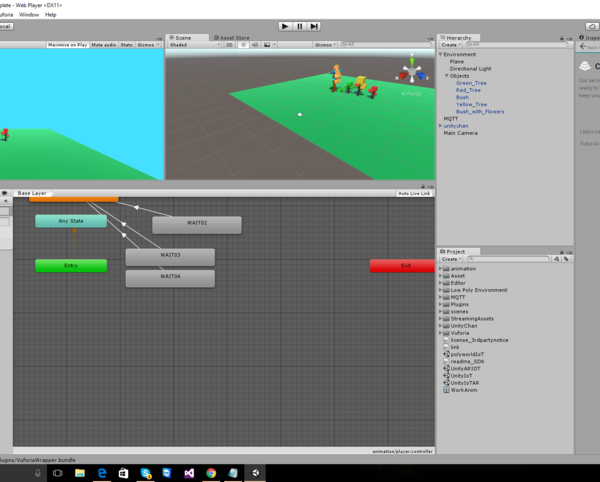Screen dimensions: 600x482
Task: Expand the unitychan hierarchy node
Action: 440,126
